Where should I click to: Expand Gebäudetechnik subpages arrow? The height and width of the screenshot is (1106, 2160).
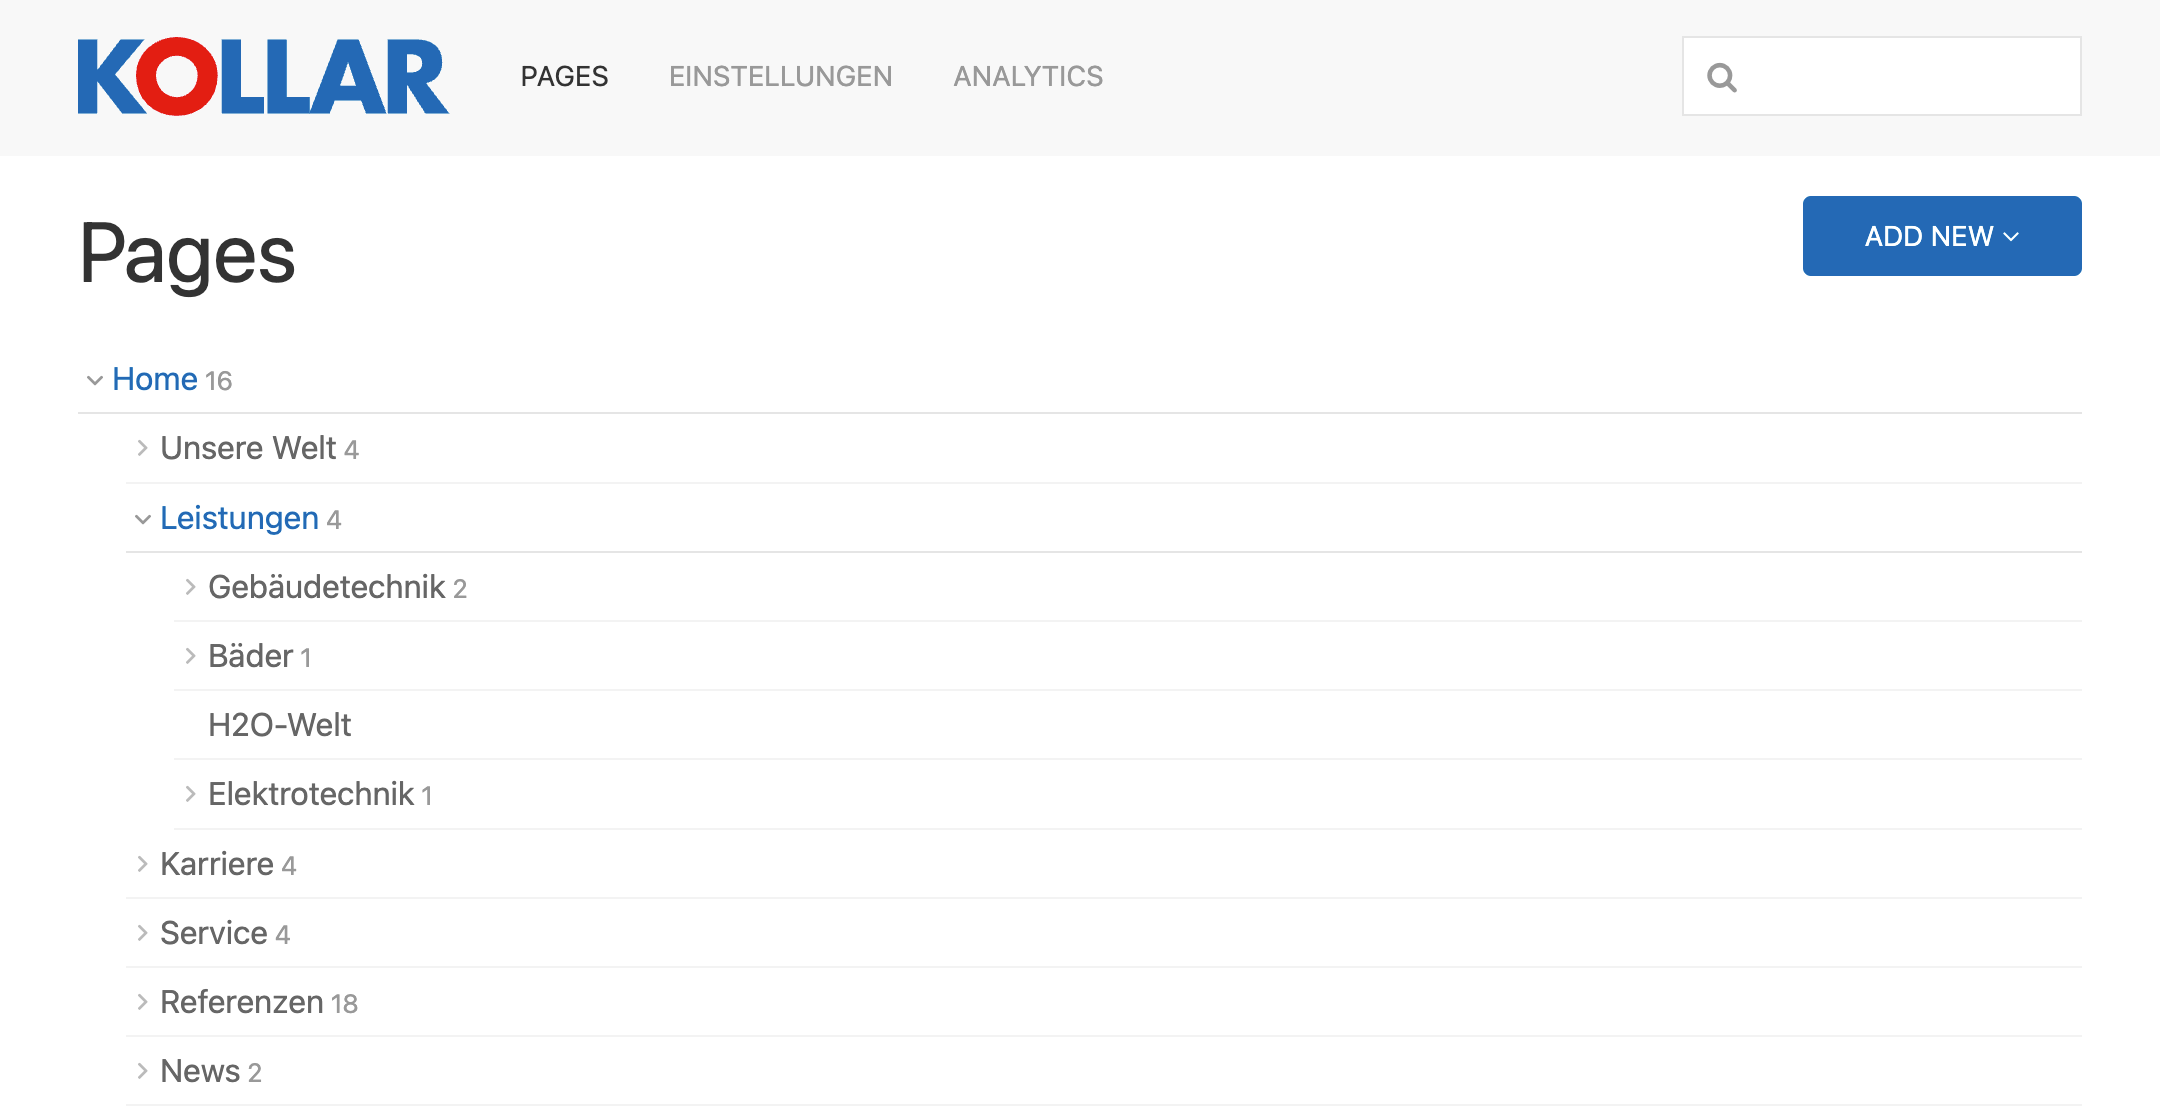tap(190, 587)
